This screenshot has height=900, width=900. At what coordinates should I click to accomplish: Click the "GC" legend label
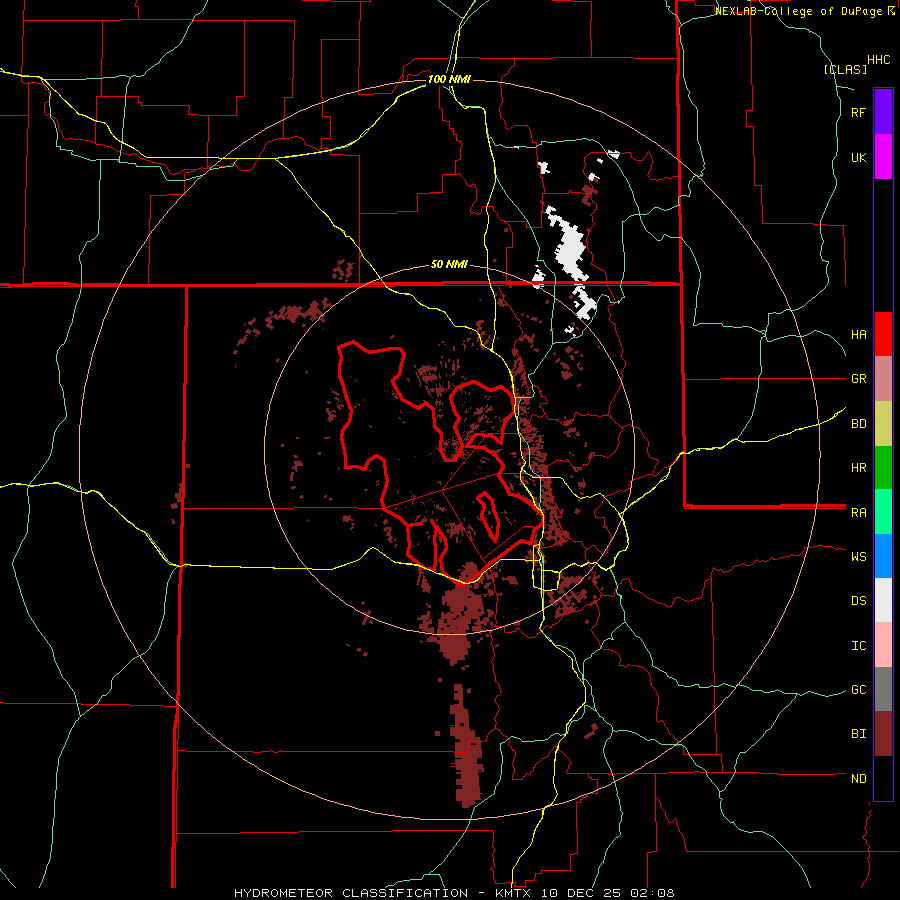pyautogui.click(x=858, y=690)
